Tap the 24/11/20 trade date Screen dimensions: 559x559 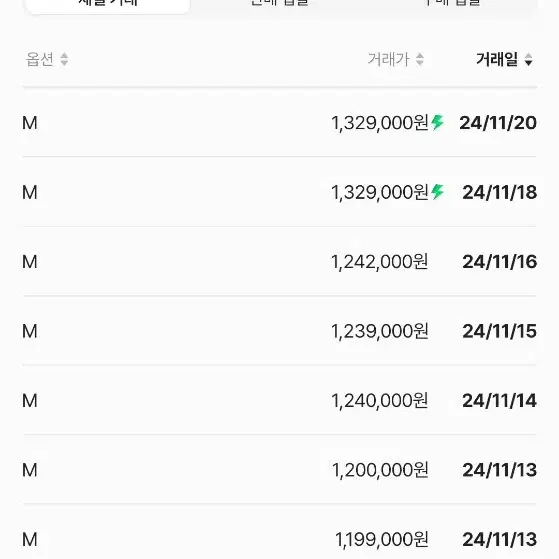point(498,123)
